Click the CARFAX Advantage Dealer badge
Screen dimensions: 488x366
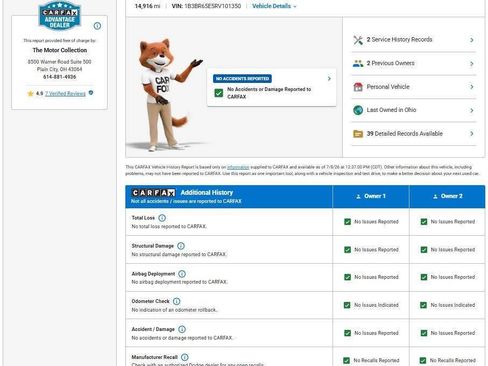click(60, 15)
